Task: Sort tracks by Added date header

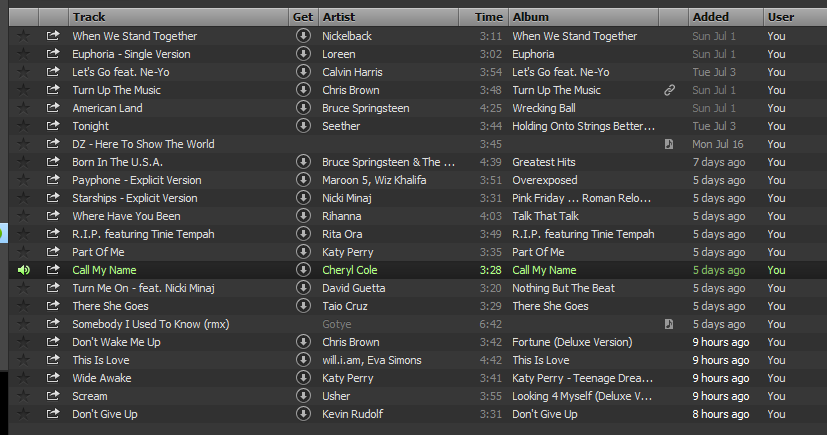Action: (711, 17)
